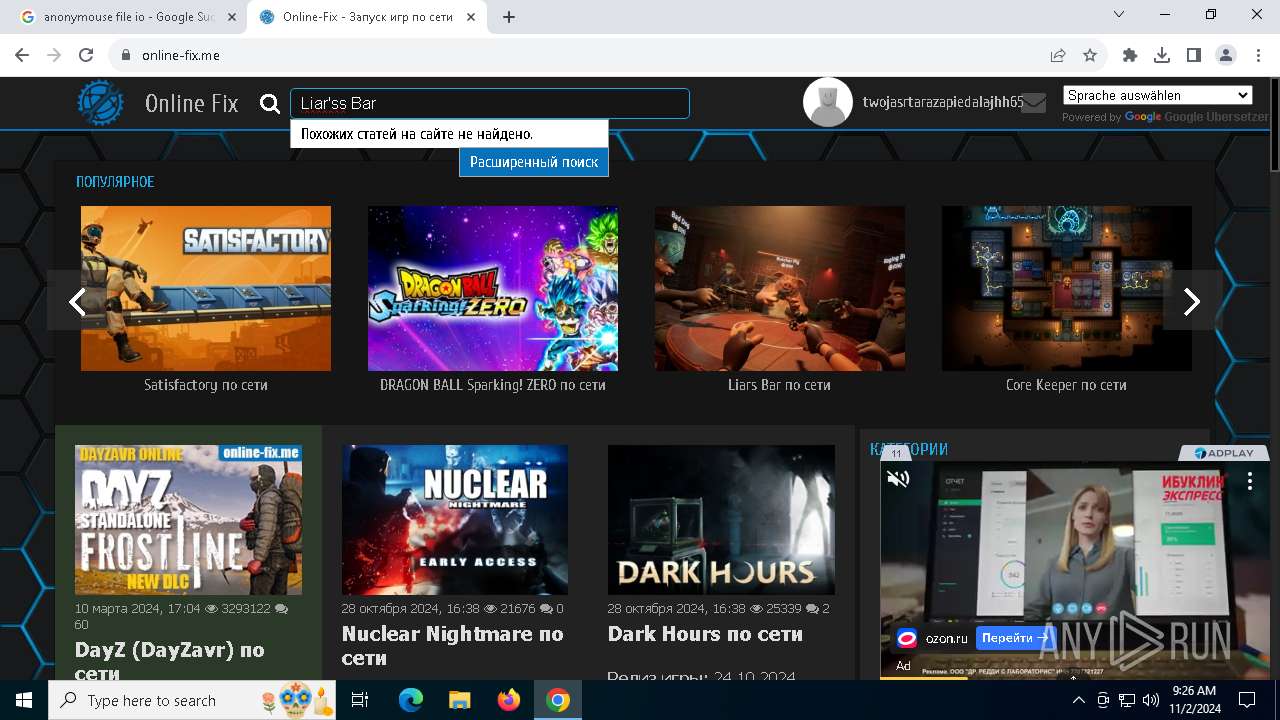Click the ozon.ru label in the ad
1280x720 pixels.
pyautogui.click(x=946, y=638)
